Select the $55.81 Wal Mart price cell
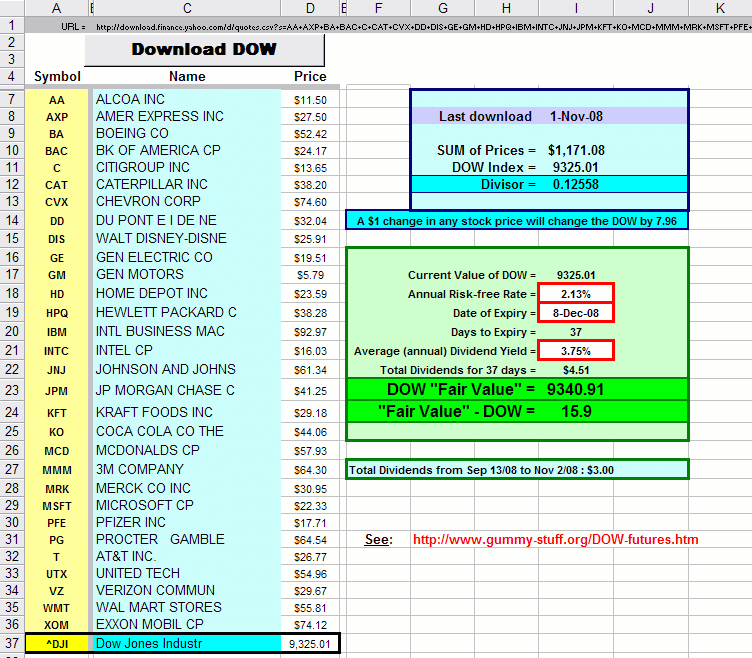 (310, 608)
